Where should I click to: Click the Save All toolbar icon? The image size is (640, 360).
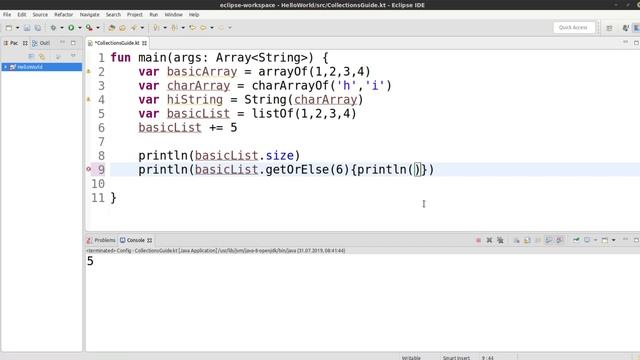pyautogui.click(x=38, y=28)
